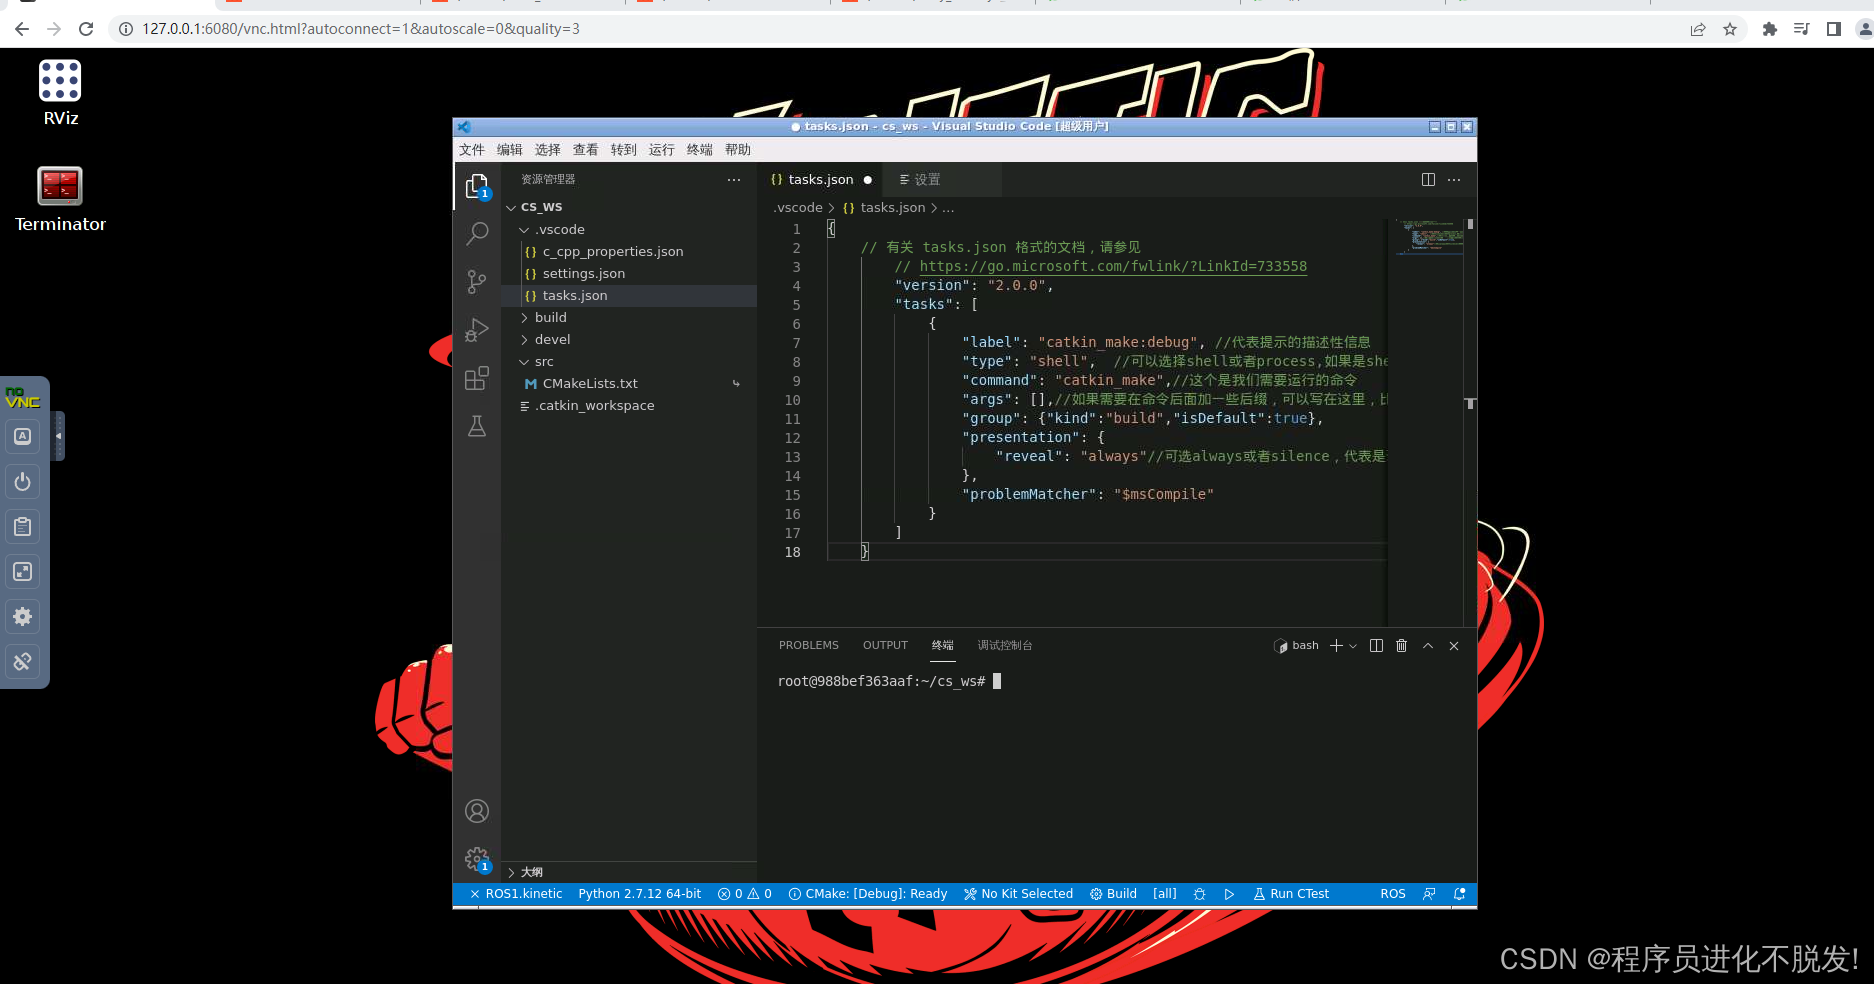Show noVNC extra keys panel

tap(22, 436)
